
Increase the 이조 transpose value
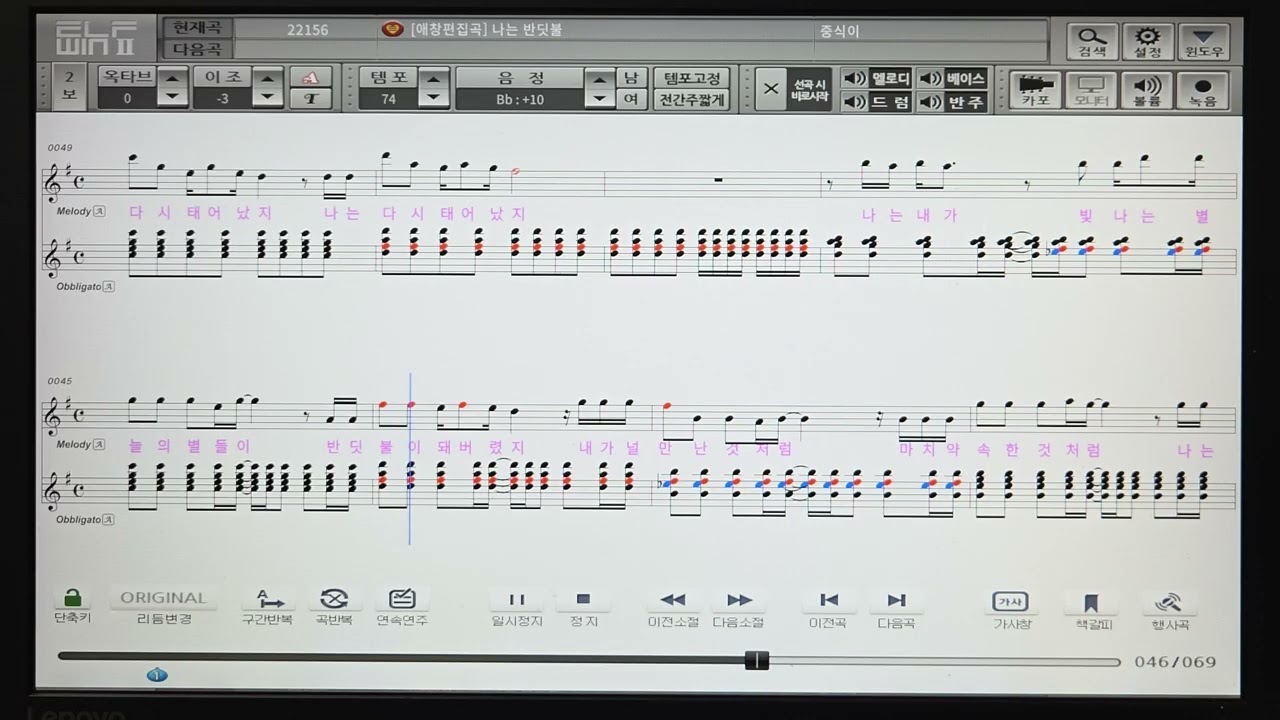click(268, 77)
